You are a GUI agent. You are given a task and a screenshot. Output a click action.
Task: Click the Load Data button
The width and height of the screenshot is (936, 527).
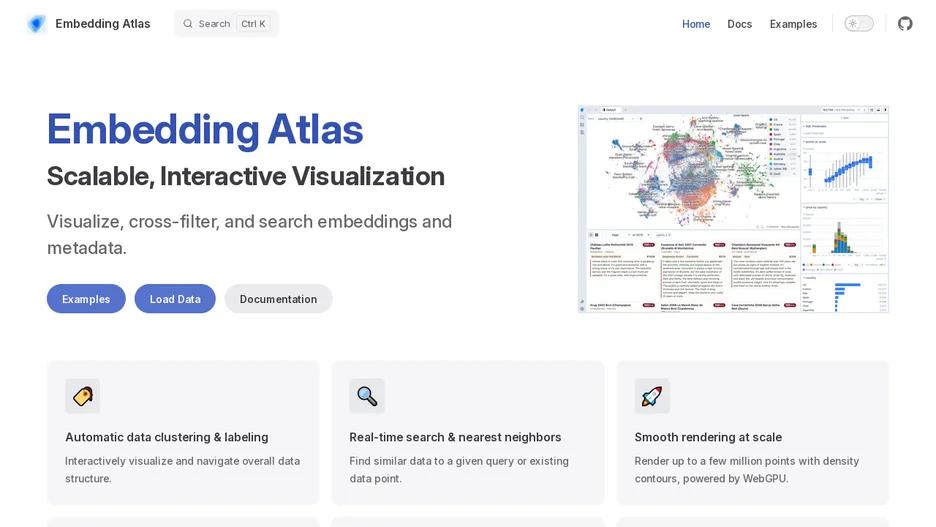(x=175, y=299)
